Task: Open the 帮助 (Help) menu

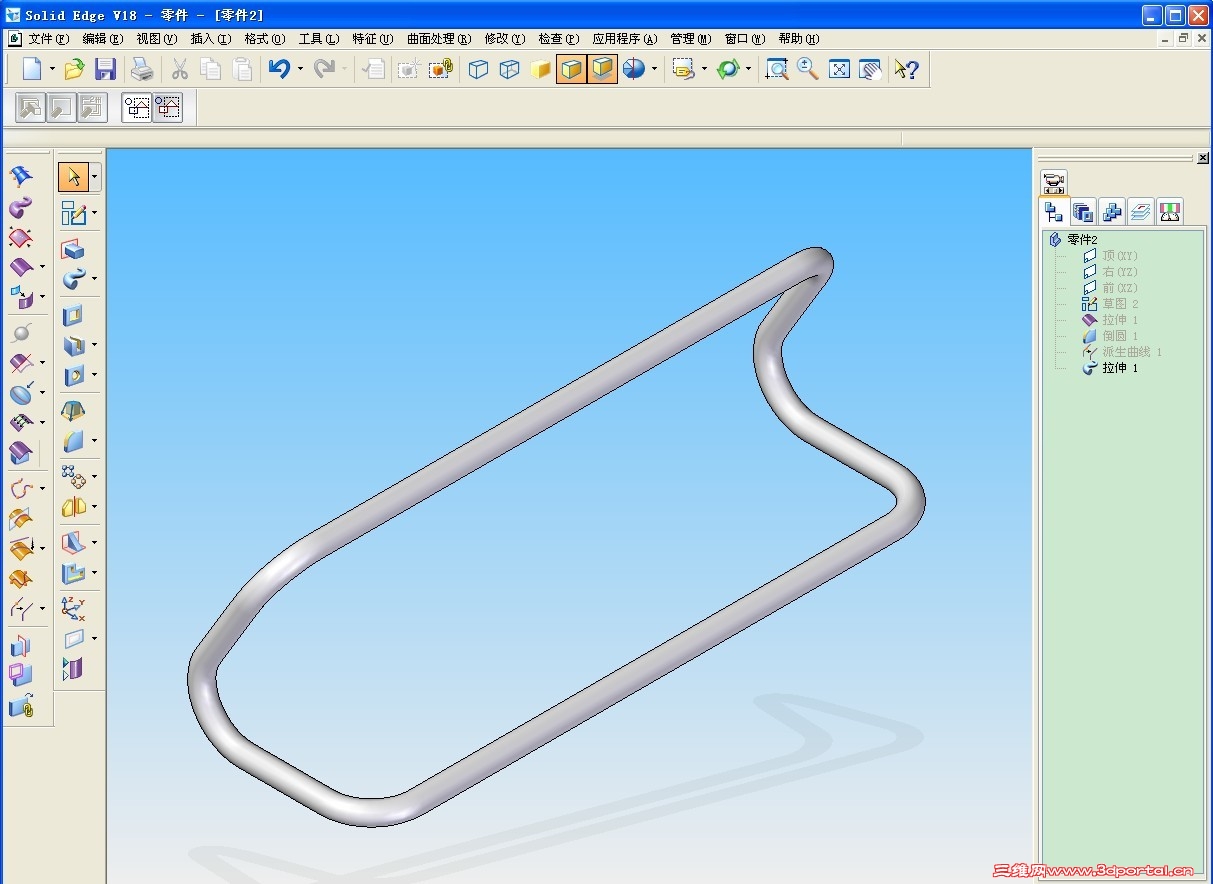Action: pos(798,39)
